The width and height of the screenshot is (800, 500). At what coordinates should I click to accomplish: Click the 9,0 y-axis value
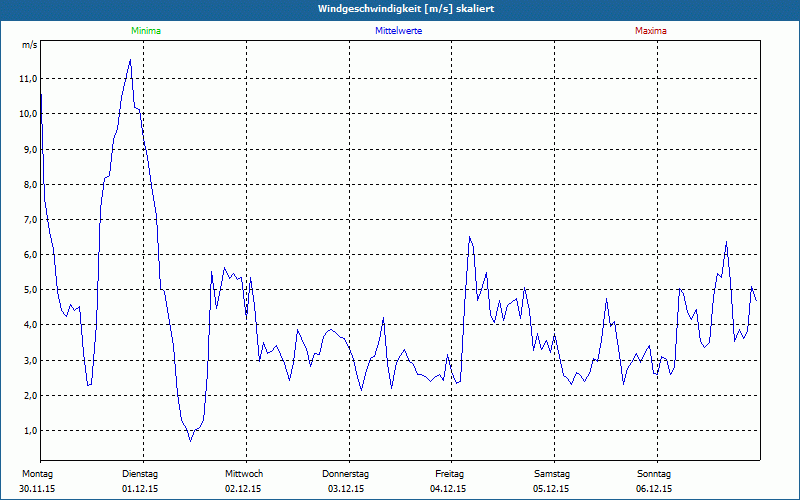[30, 149]
